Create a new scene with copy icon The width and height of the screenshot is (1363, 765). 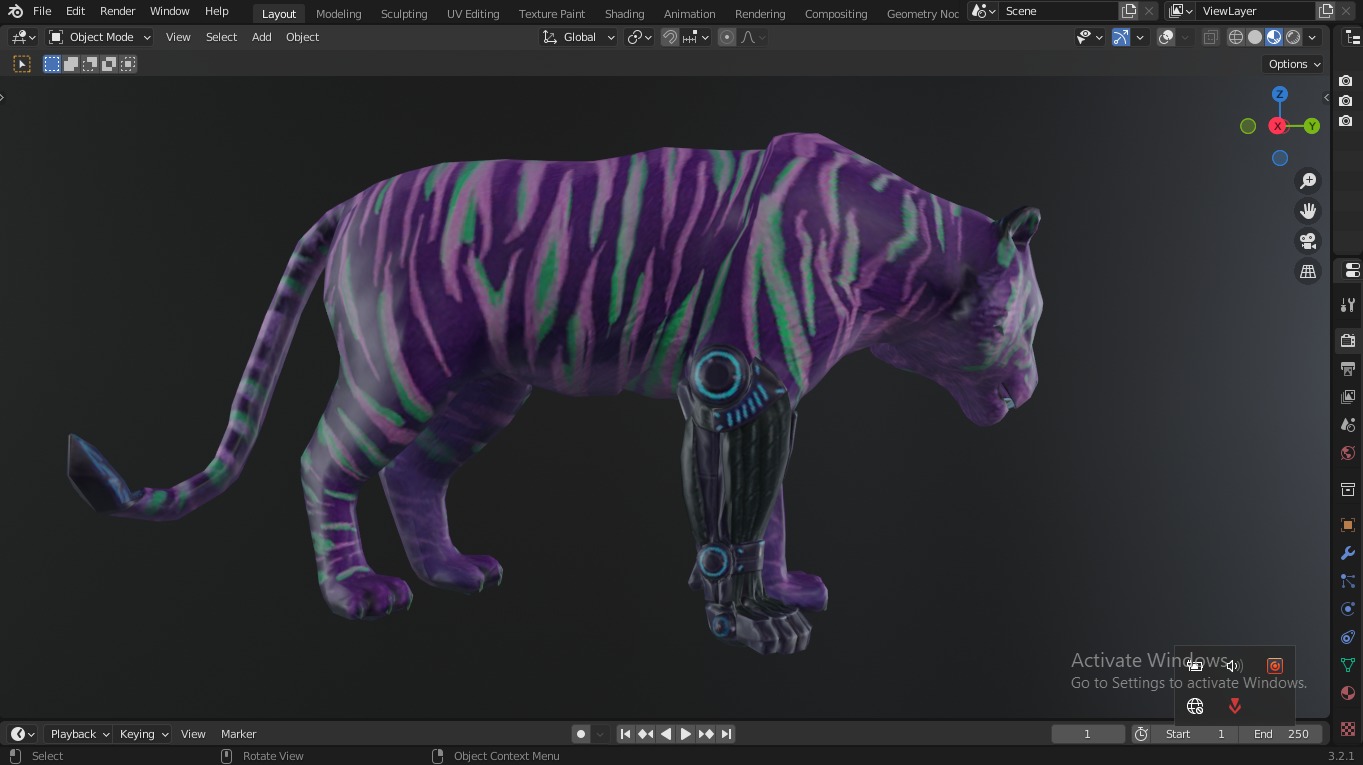pos(1129,11)
